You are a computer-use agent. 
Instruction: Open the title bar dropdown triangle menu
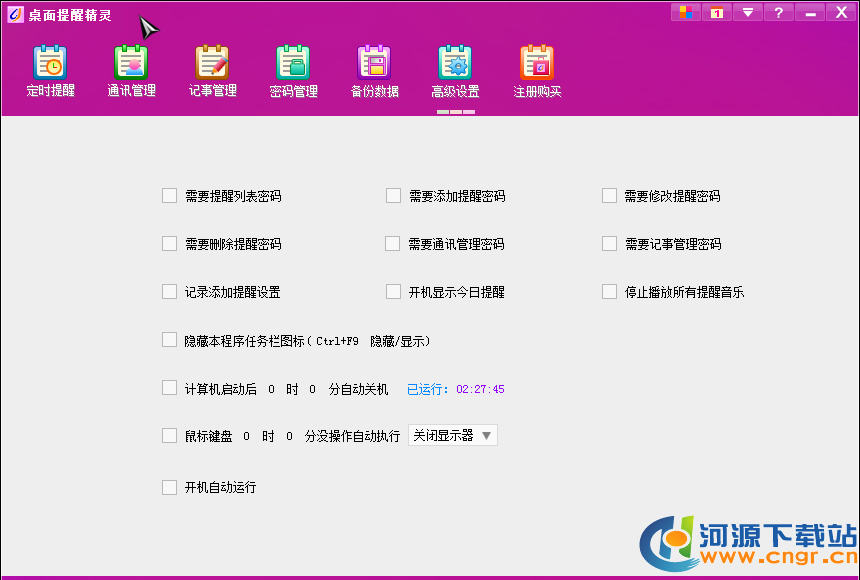tap(748, 12)
